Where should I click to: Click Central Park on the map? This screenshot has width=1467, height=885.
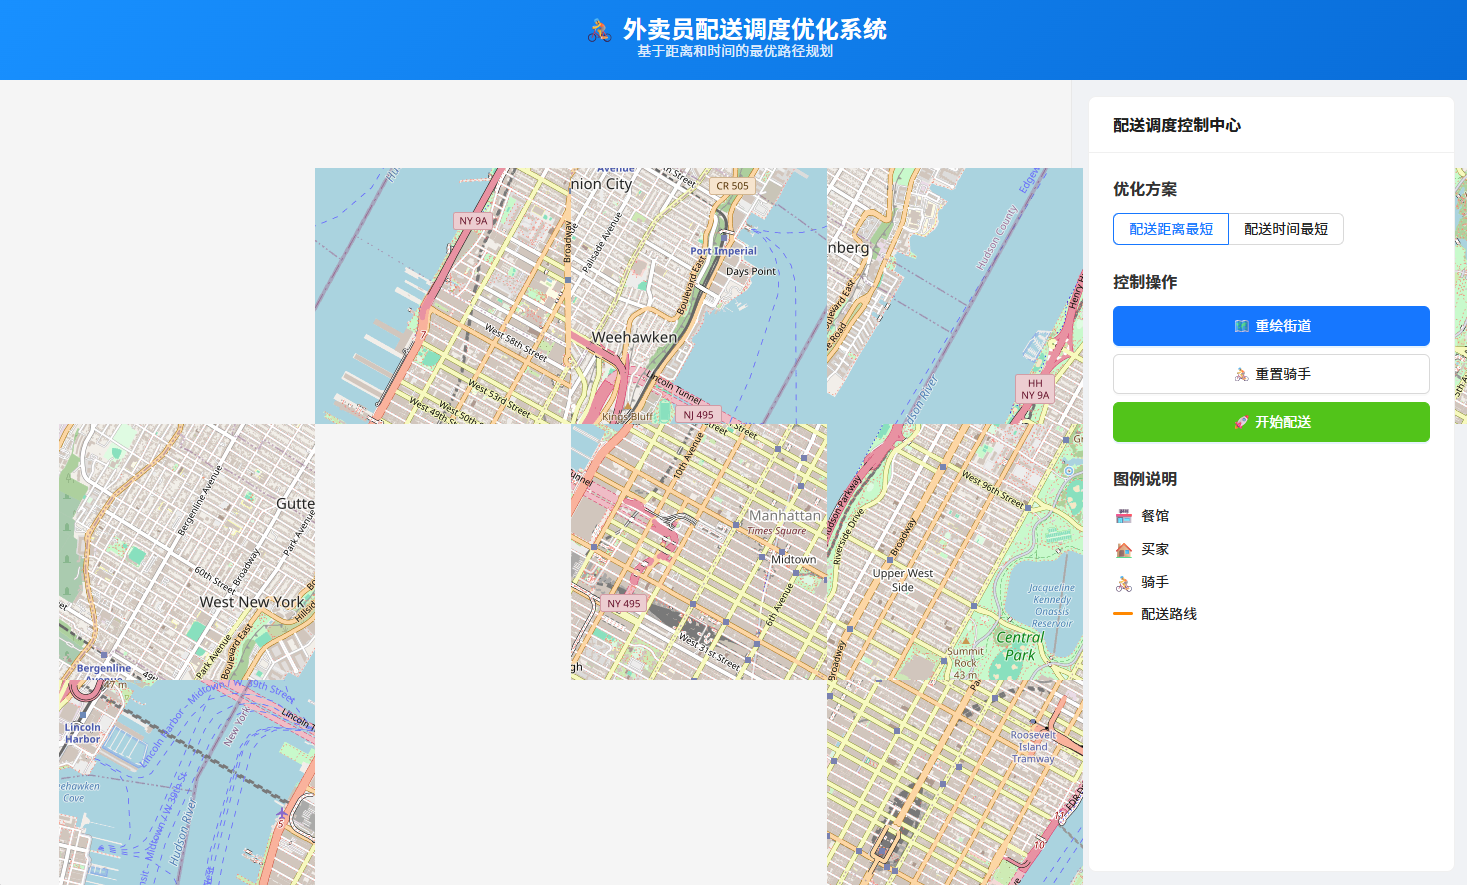click(1020, 646)
